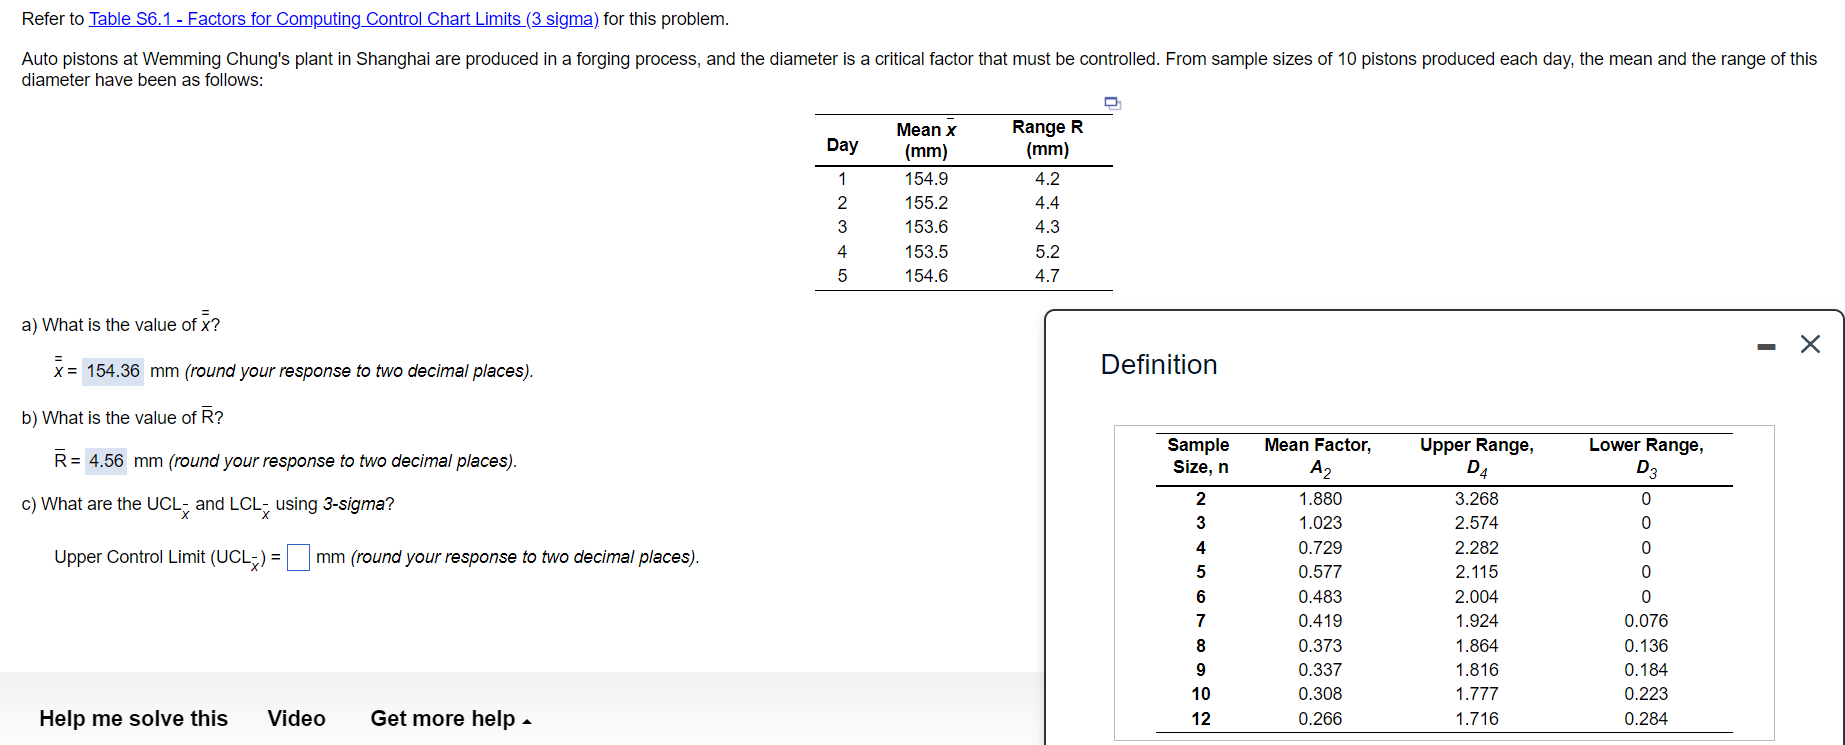Click Day 2 range value 4.4
The image size is (1845, 745).
point(1047,203)
